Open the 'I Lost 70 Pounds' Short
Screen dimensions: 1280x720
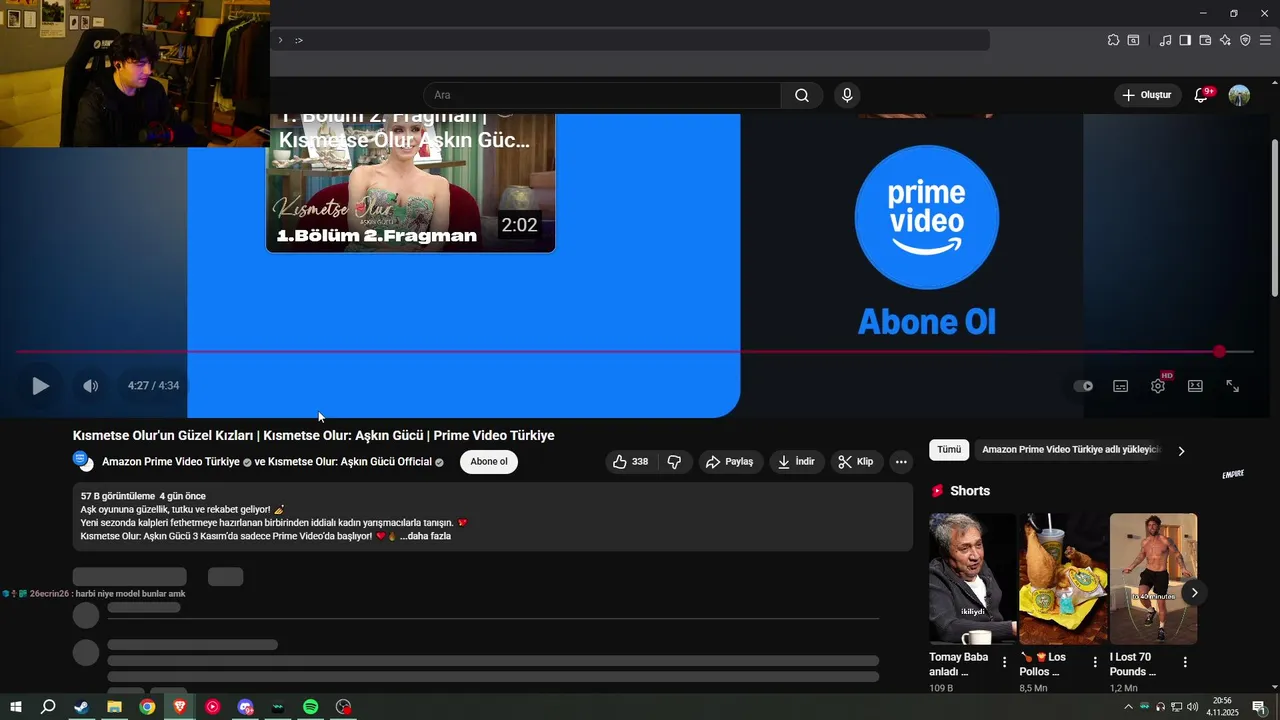1153,579
